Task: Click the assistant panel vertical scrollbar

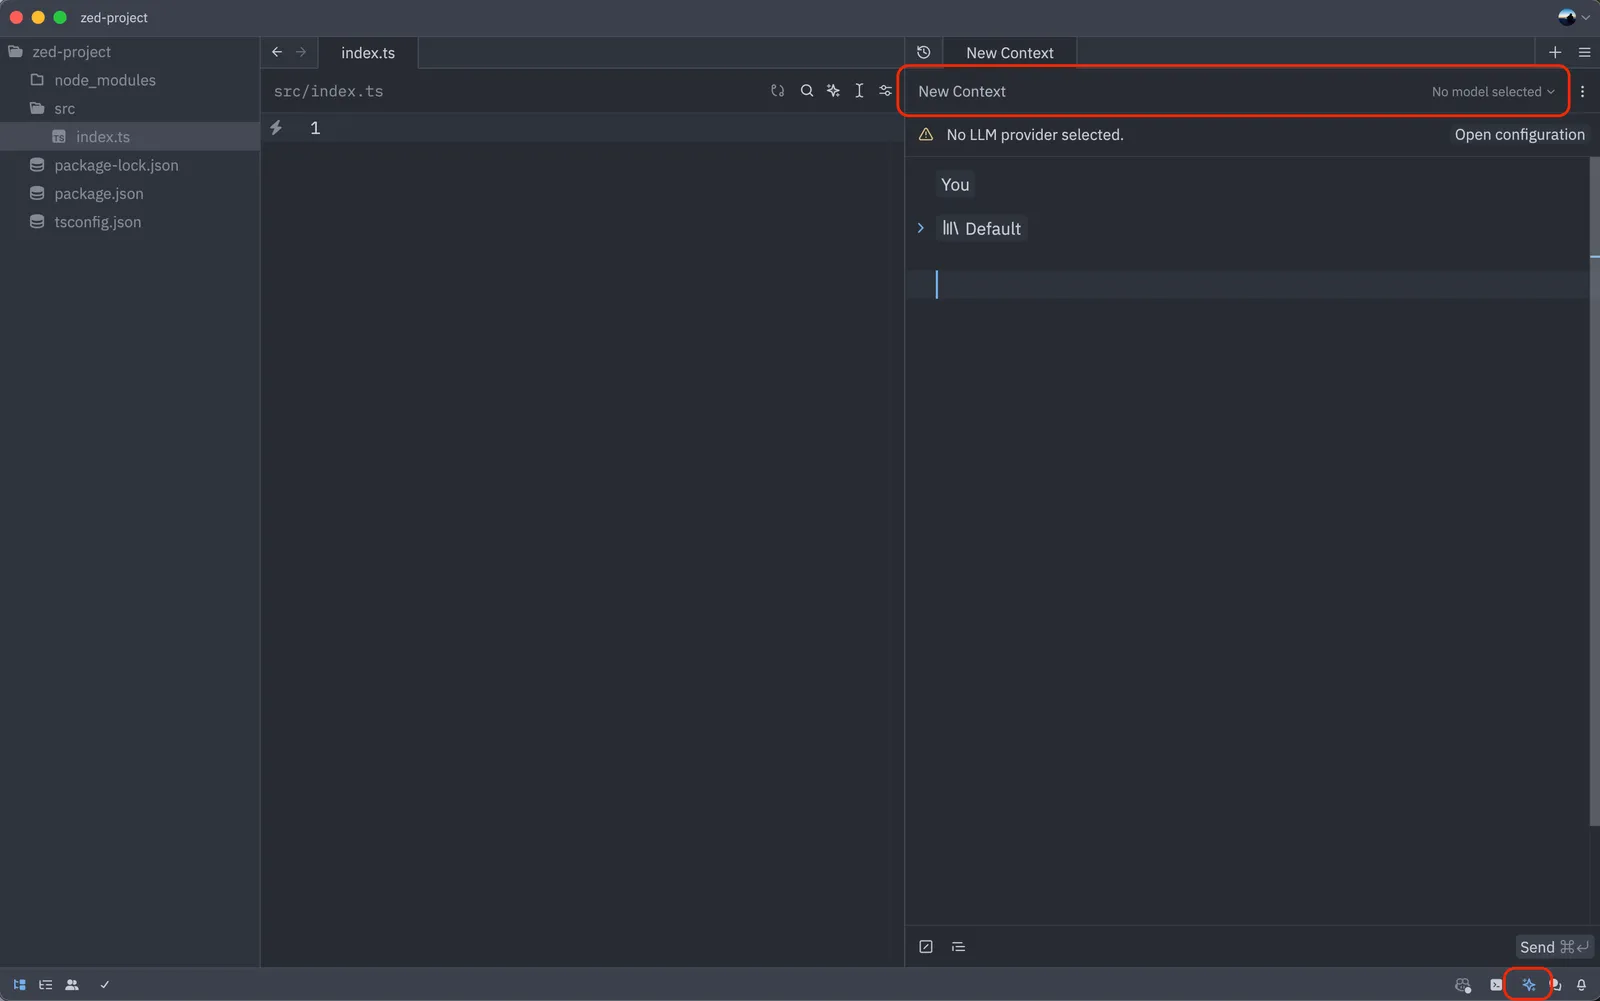Action: [1594, 490]
